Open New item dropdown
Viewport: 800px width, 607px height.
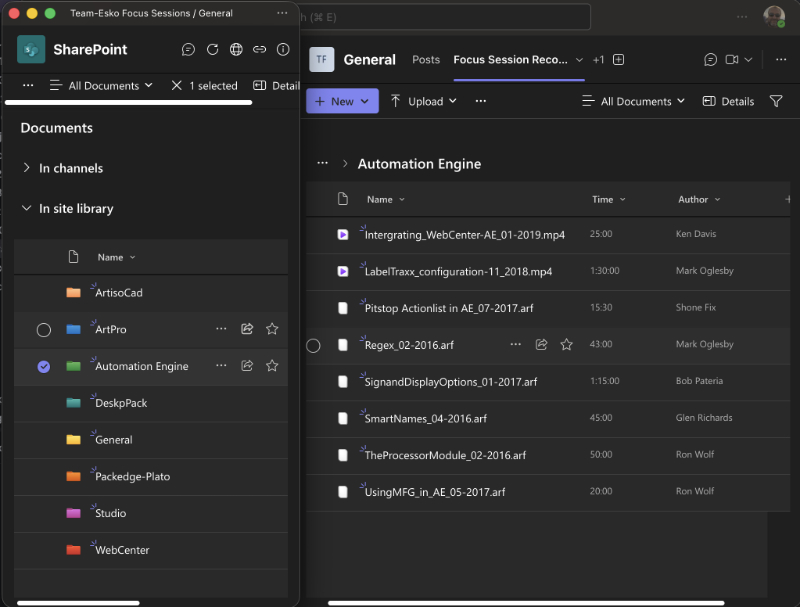pyautogui.click(x=342, y=101)
